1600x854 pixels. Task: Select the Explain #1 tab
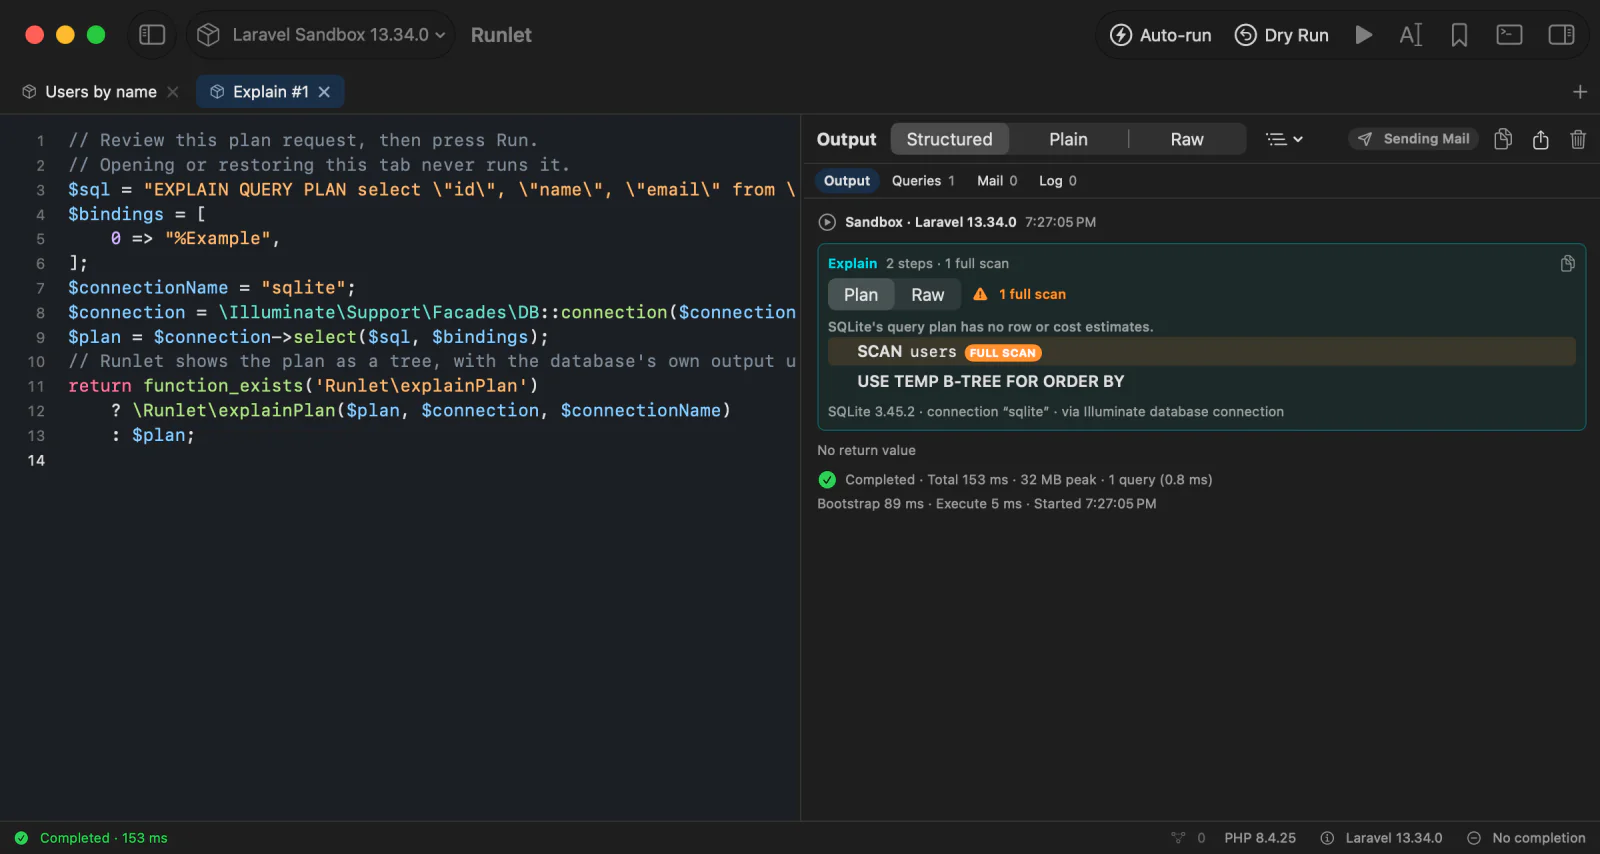[270, 92]
